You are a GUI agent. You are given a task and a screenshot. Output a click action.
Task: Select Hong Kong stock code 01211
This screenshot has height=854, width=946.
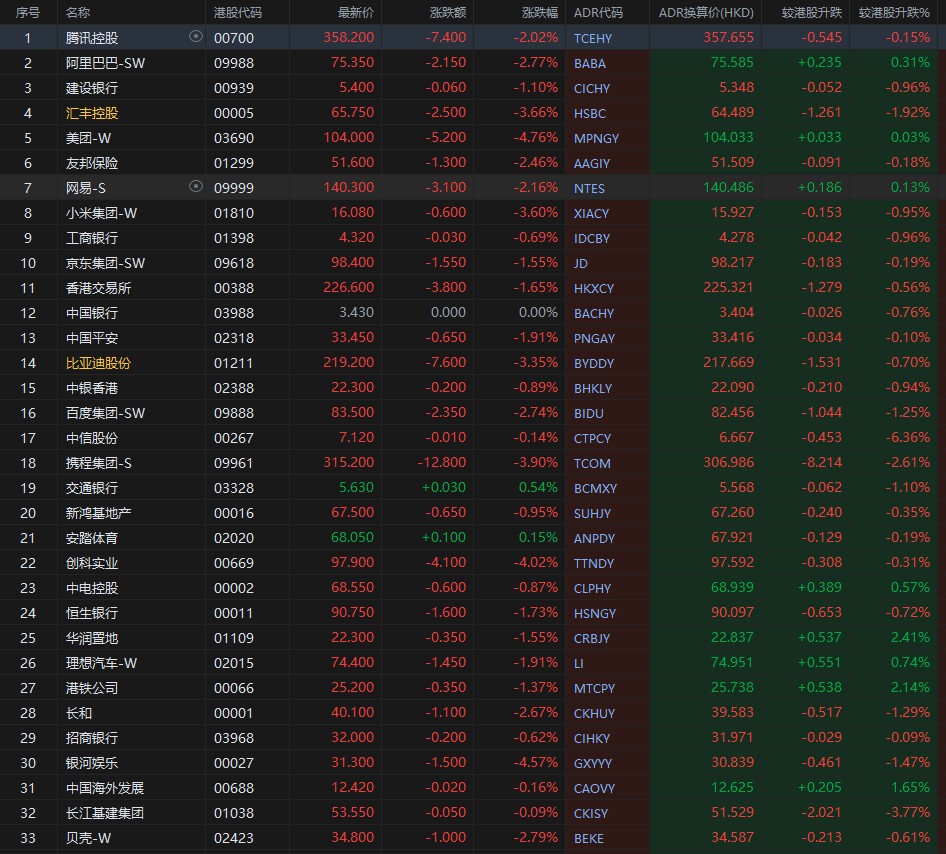234,364
